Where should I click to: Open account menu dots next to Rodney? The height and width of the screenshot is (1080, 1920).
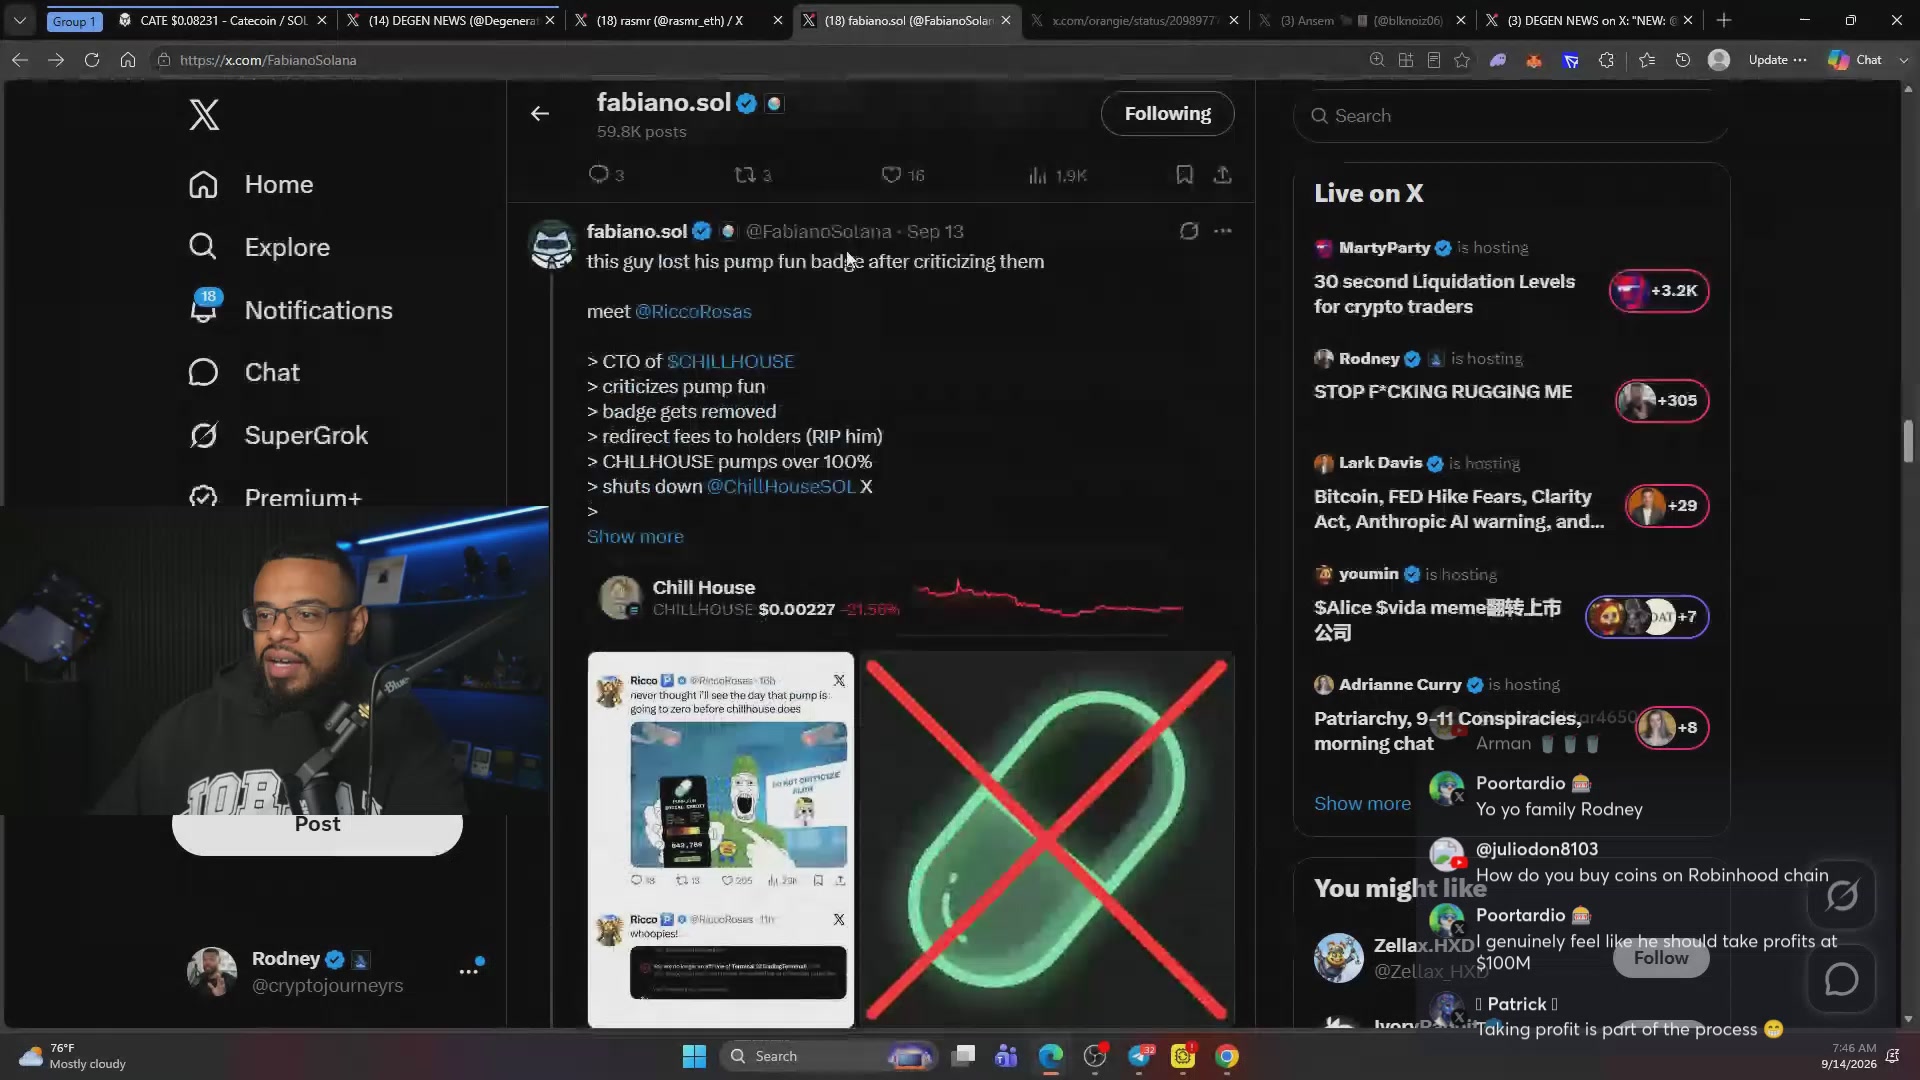[469, 971]
